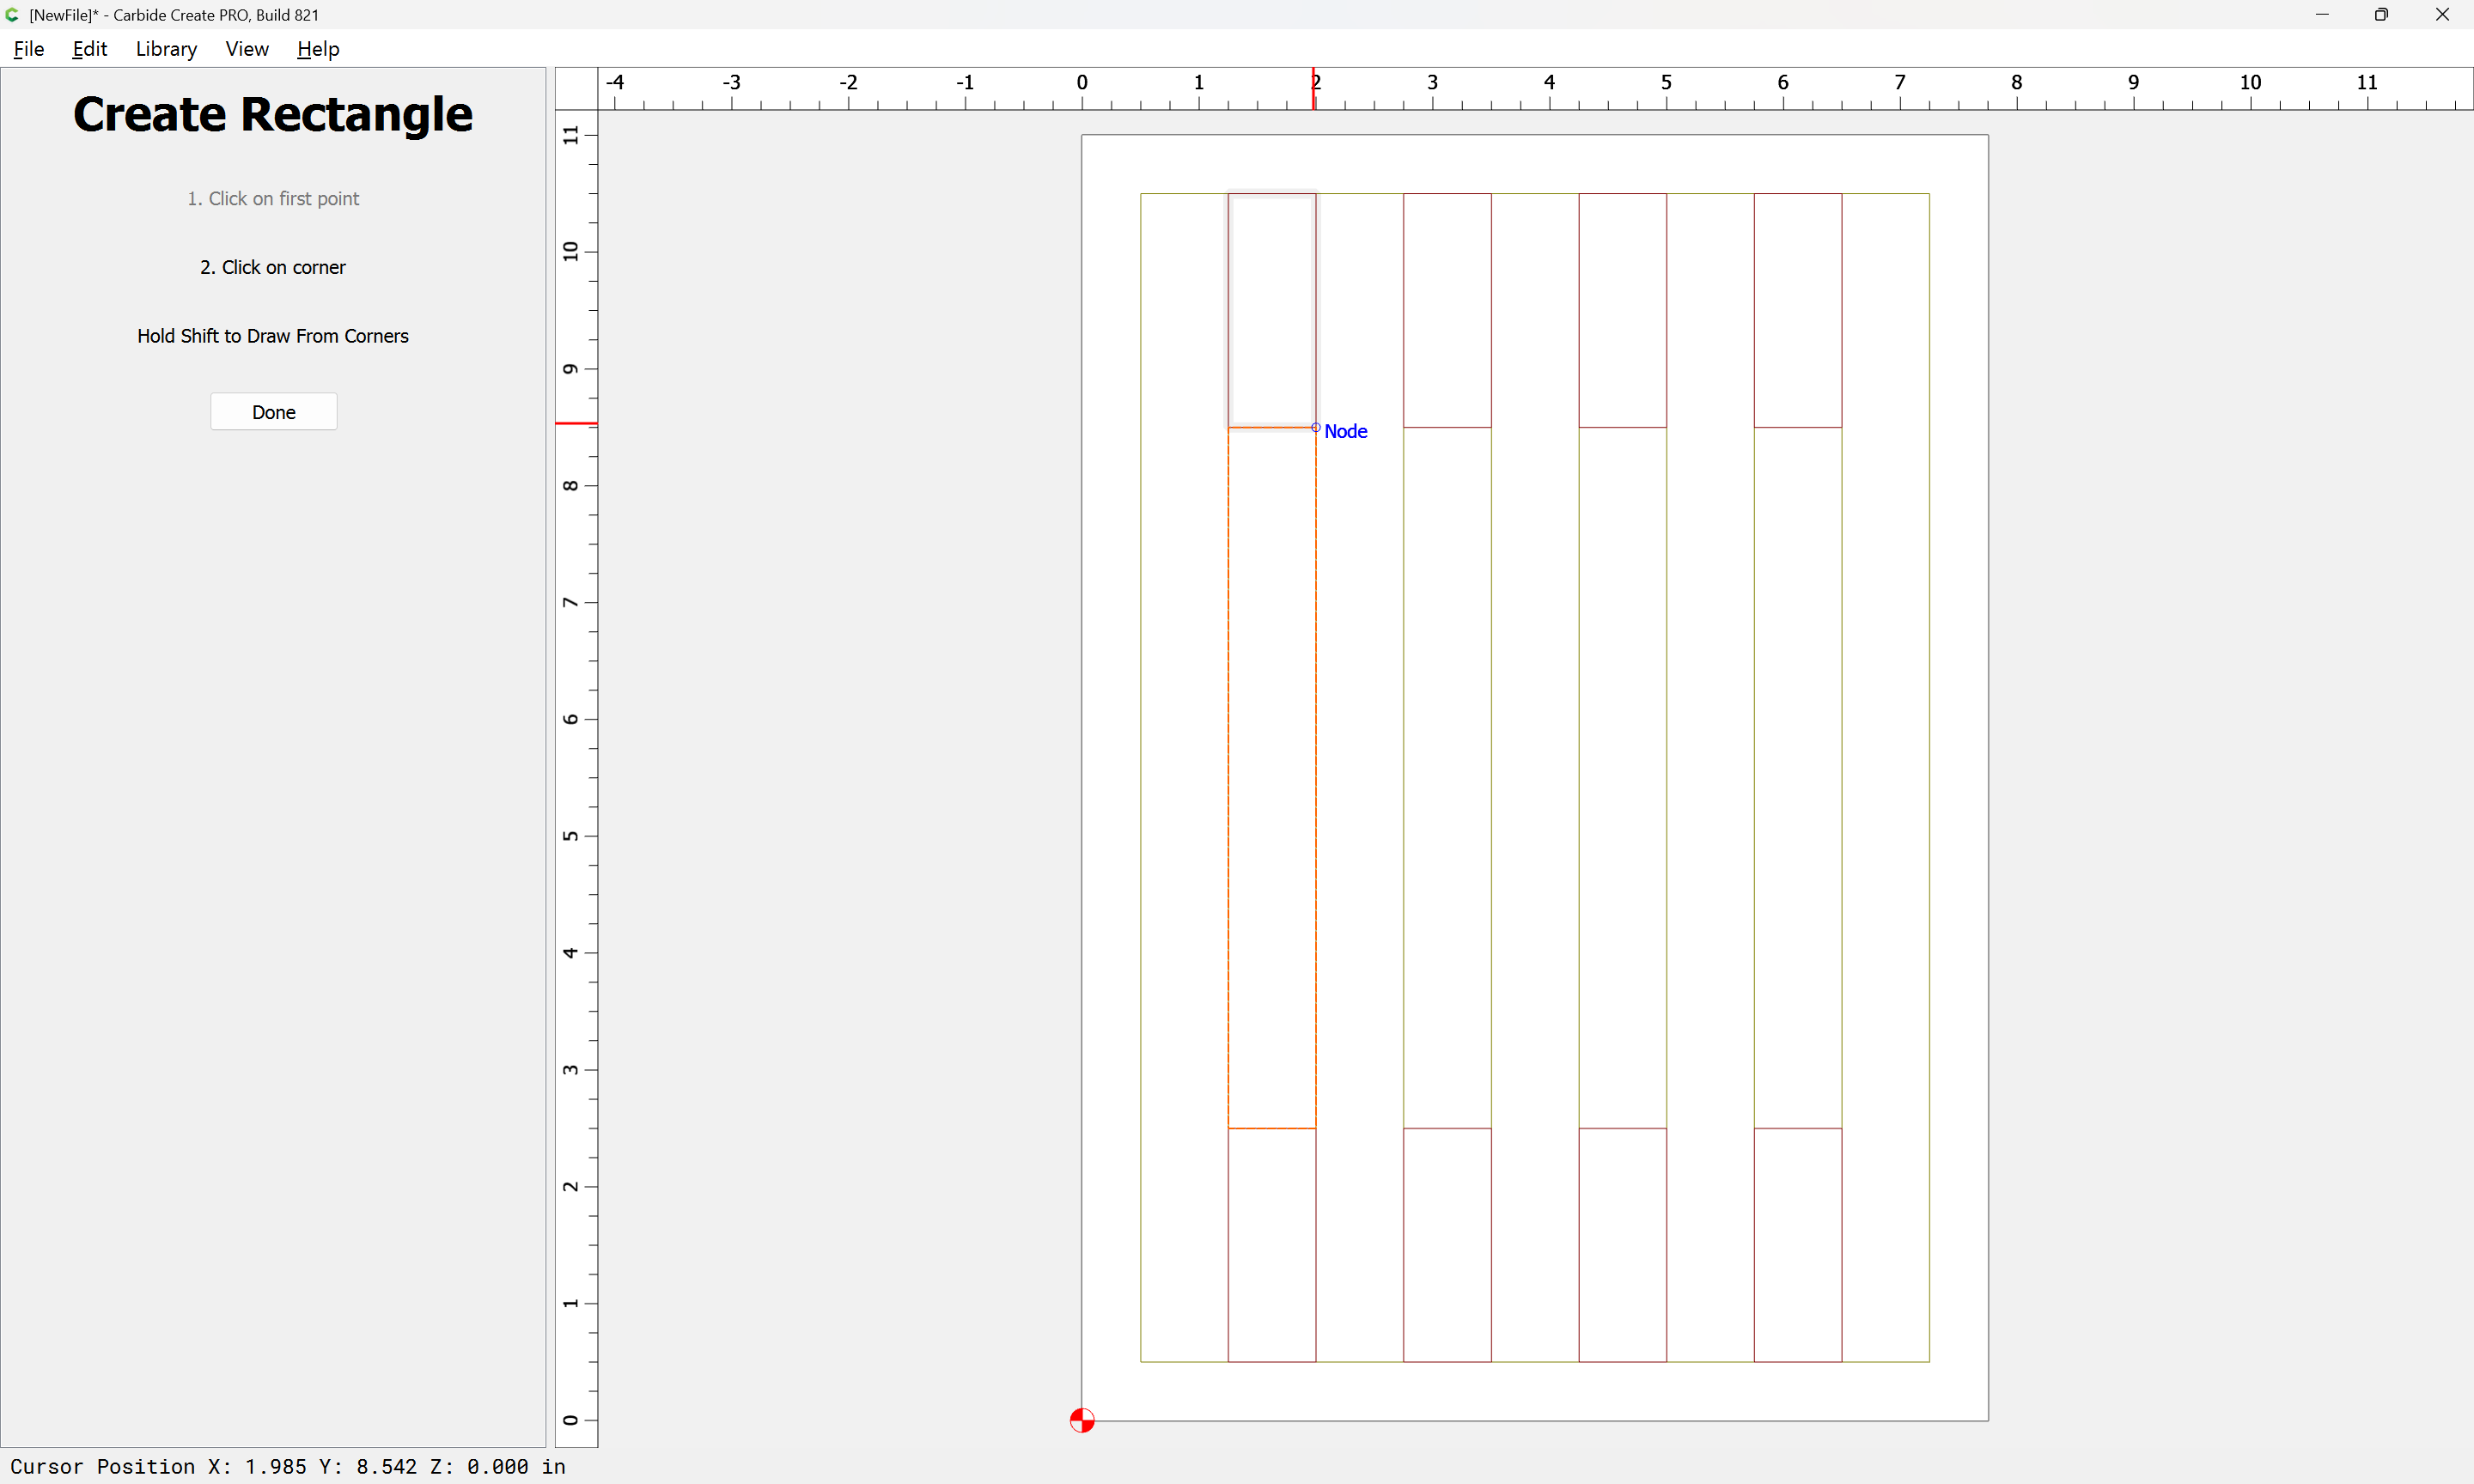Image resolution: width=2474 pixels, height=1484 pixels.
Task: Click the 'Click on corner' instruction text
Action: pyautogui.click(x=272, y=267)
